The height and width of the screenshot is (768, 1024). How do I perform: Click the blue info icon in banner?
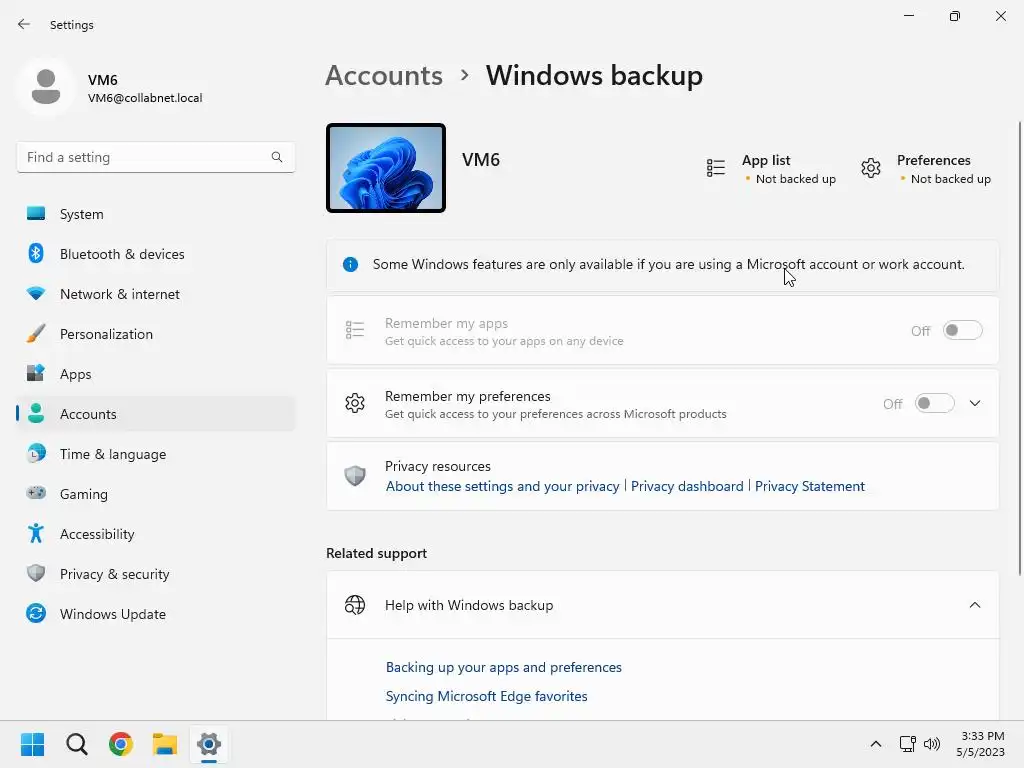click(350, 264)
